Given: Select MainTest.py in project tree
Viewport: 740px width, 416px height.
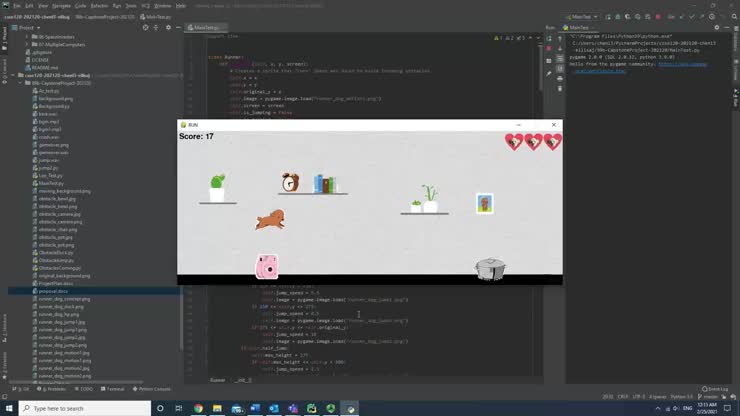Looking at the screenshot, I should point(48,183).
